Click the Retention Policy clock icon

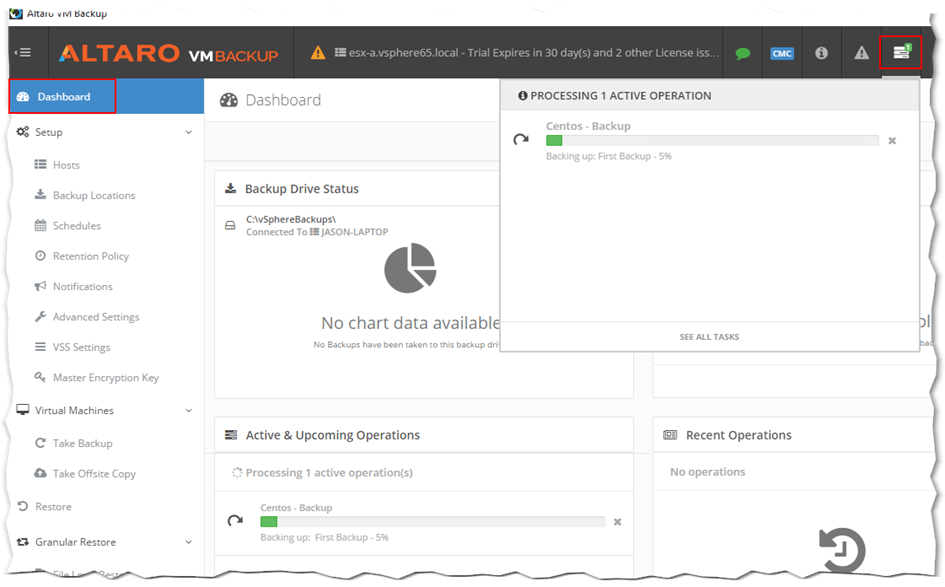point(40,256)
